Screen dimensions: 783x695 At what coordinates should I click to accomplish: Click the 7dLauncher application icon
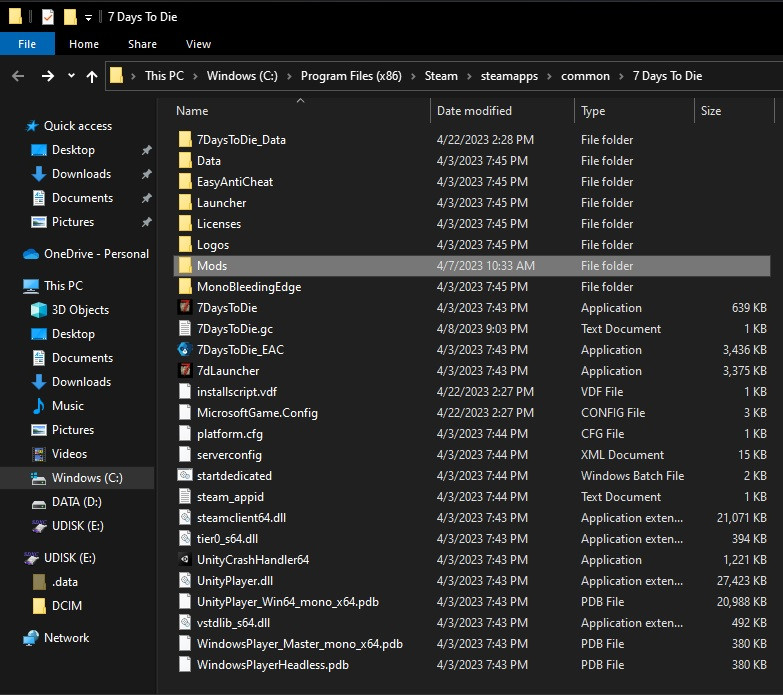pyautogui.click(x=185, y=370)
